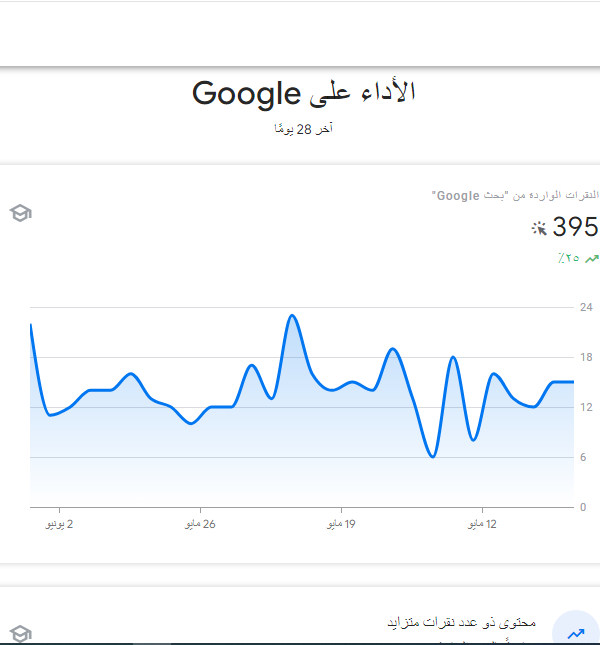This screenshot has width=600, height=645.
Task: Click the chart's lowest dip near value 6
Action: coord(433,456)
